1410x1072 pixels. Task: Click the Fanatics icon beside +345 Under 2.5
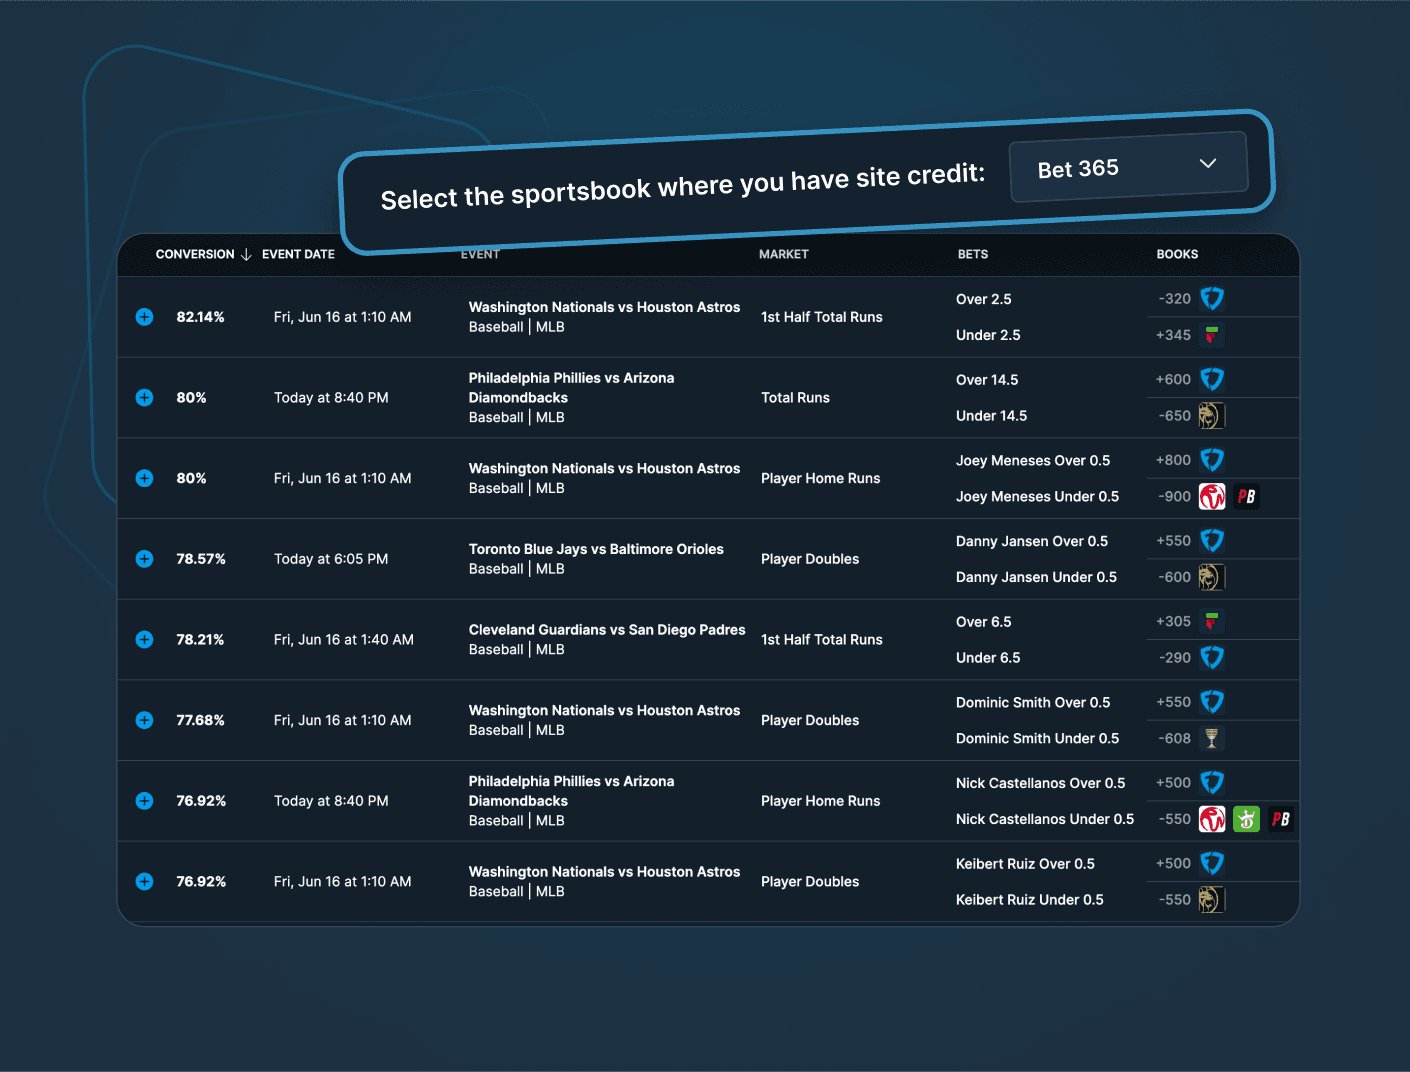(1212, 335)
